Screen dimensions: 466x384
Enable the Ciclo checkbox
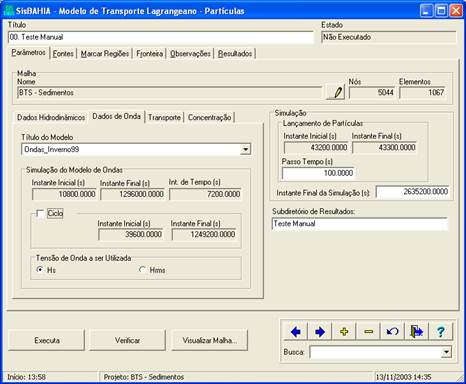click(40, 213)
